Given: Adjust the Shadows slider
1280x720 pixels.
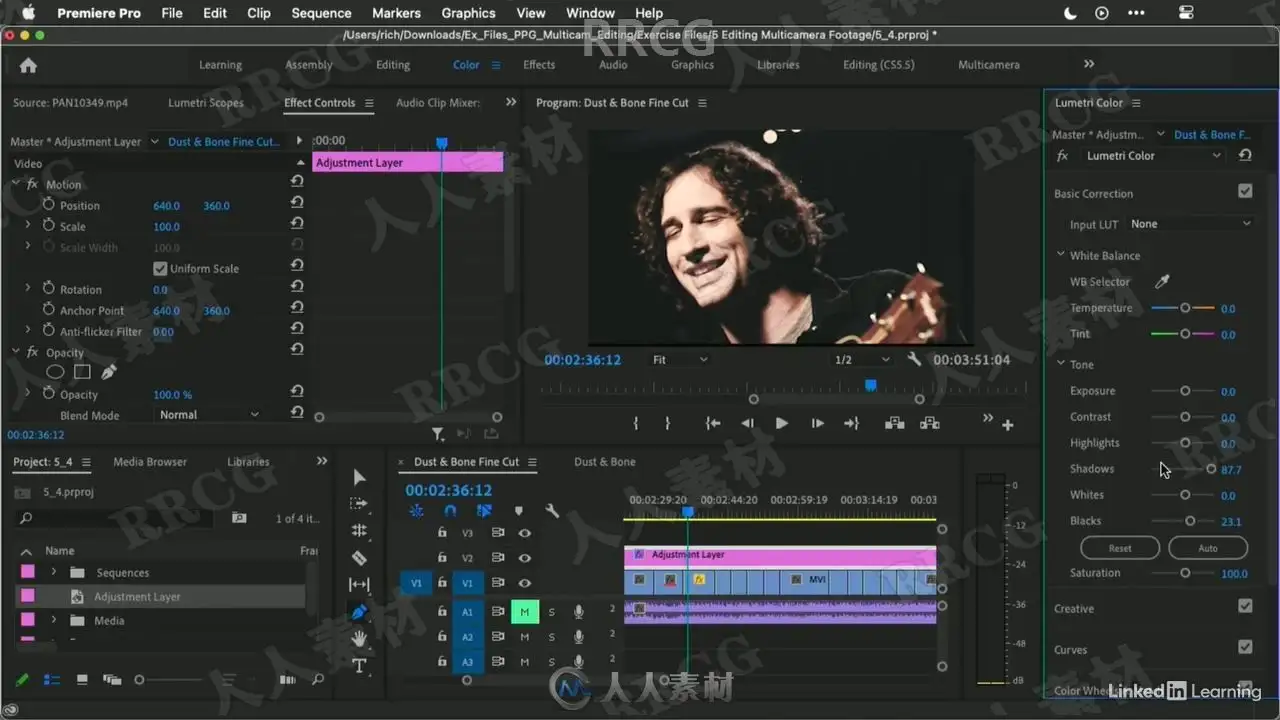Looking at the screenshot, I should coord(1211,469).
